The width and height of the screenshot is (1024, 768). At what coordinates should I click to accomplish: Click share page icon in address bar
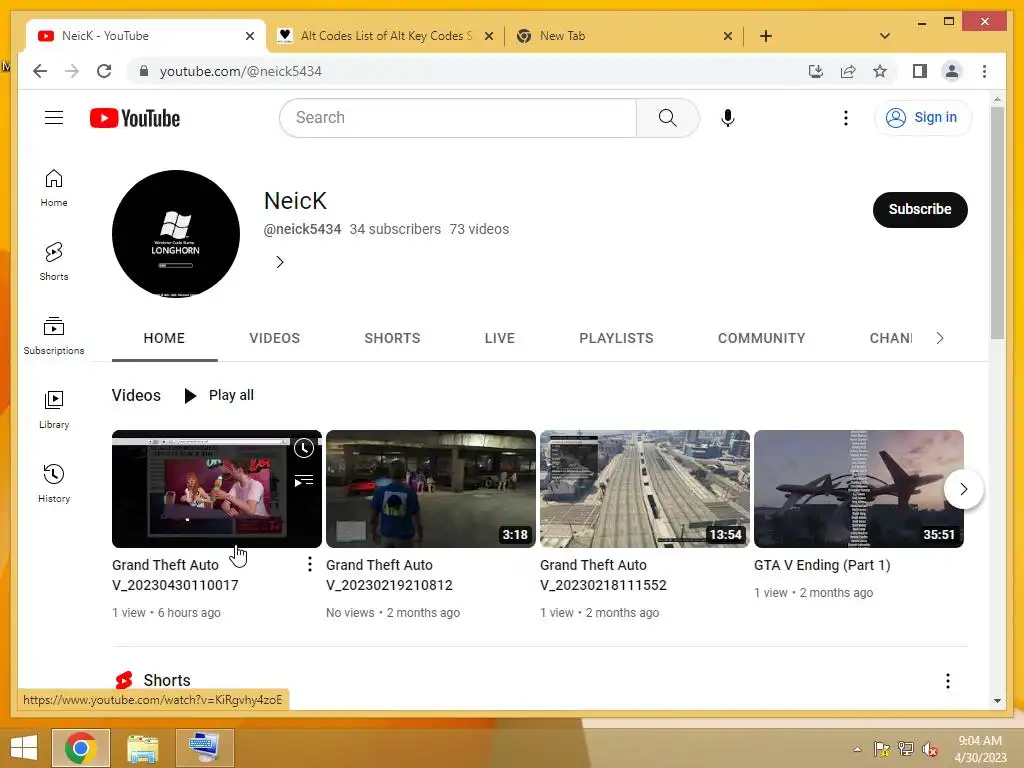tap(848, 71)
